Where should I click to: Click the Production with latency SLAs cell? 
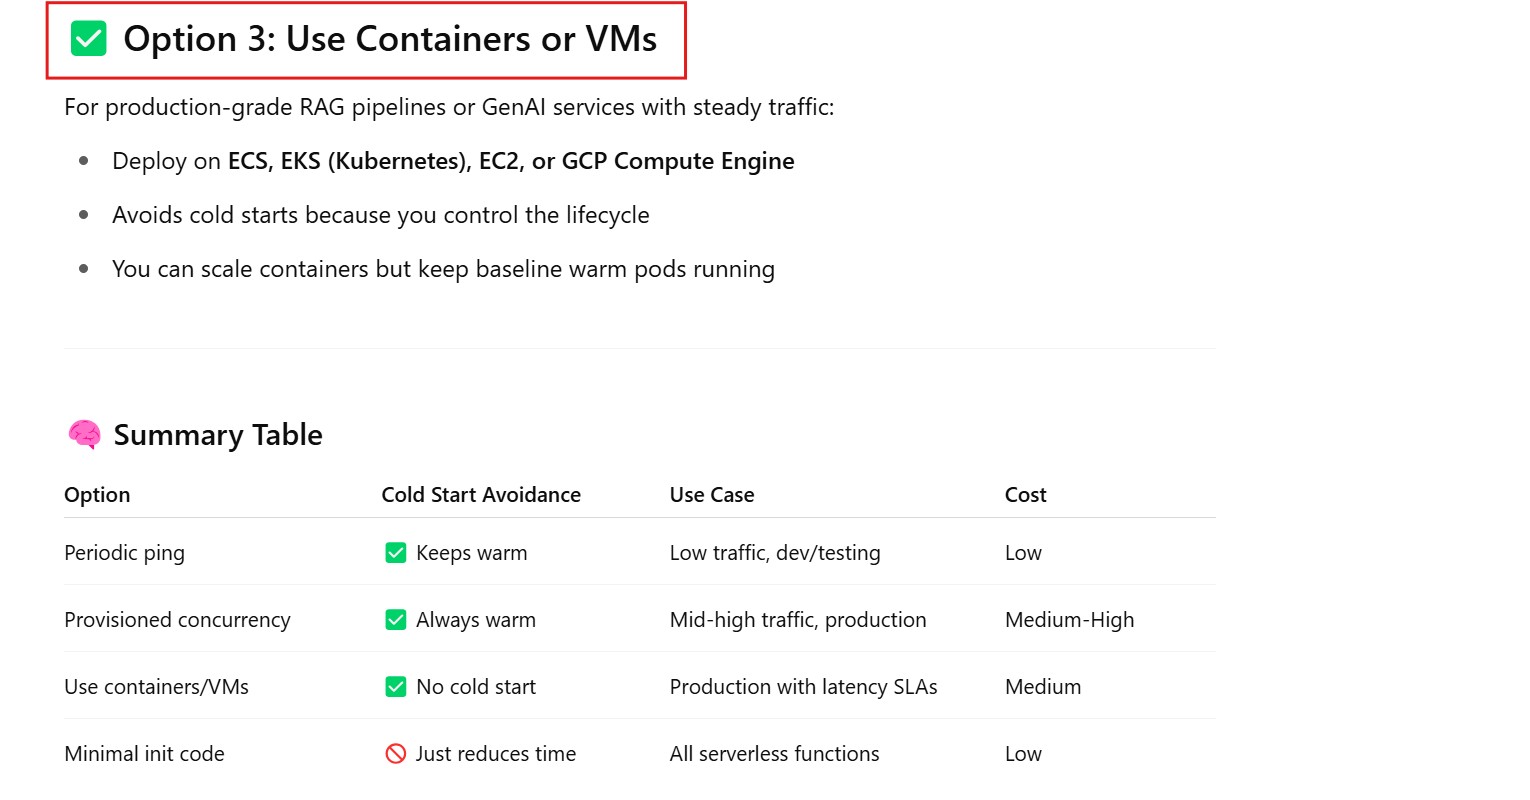click(x=803, y=687)
